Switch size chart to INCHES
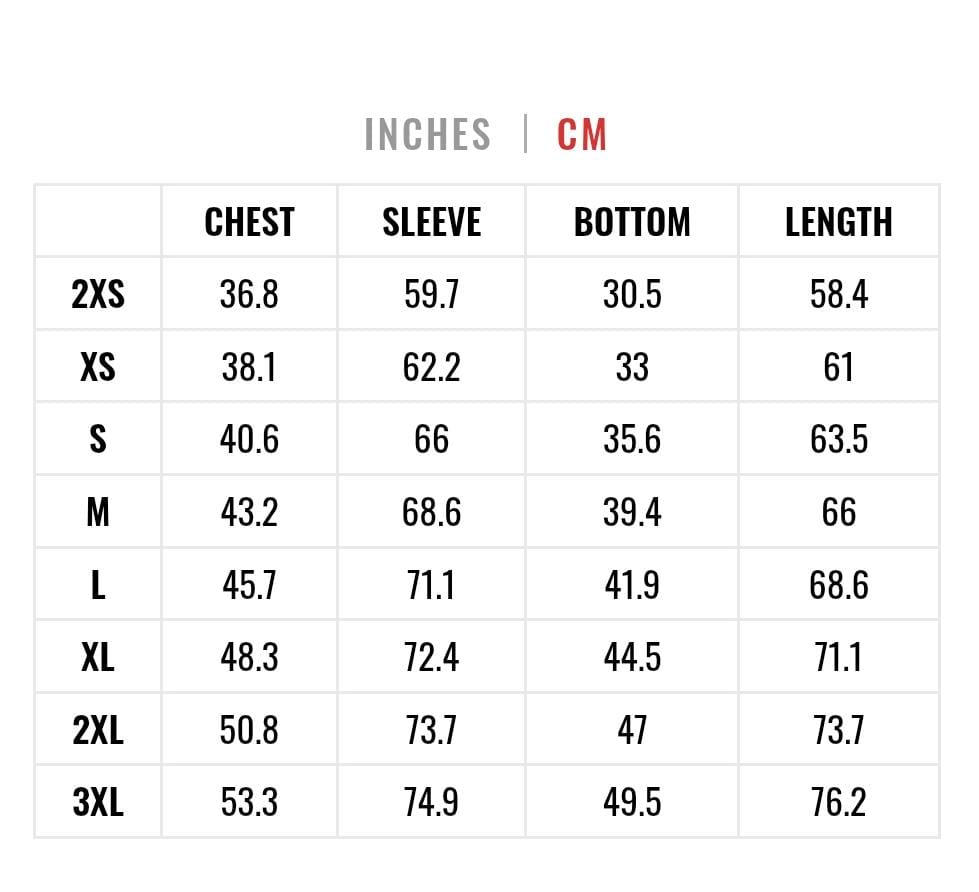 coord(428,134)
